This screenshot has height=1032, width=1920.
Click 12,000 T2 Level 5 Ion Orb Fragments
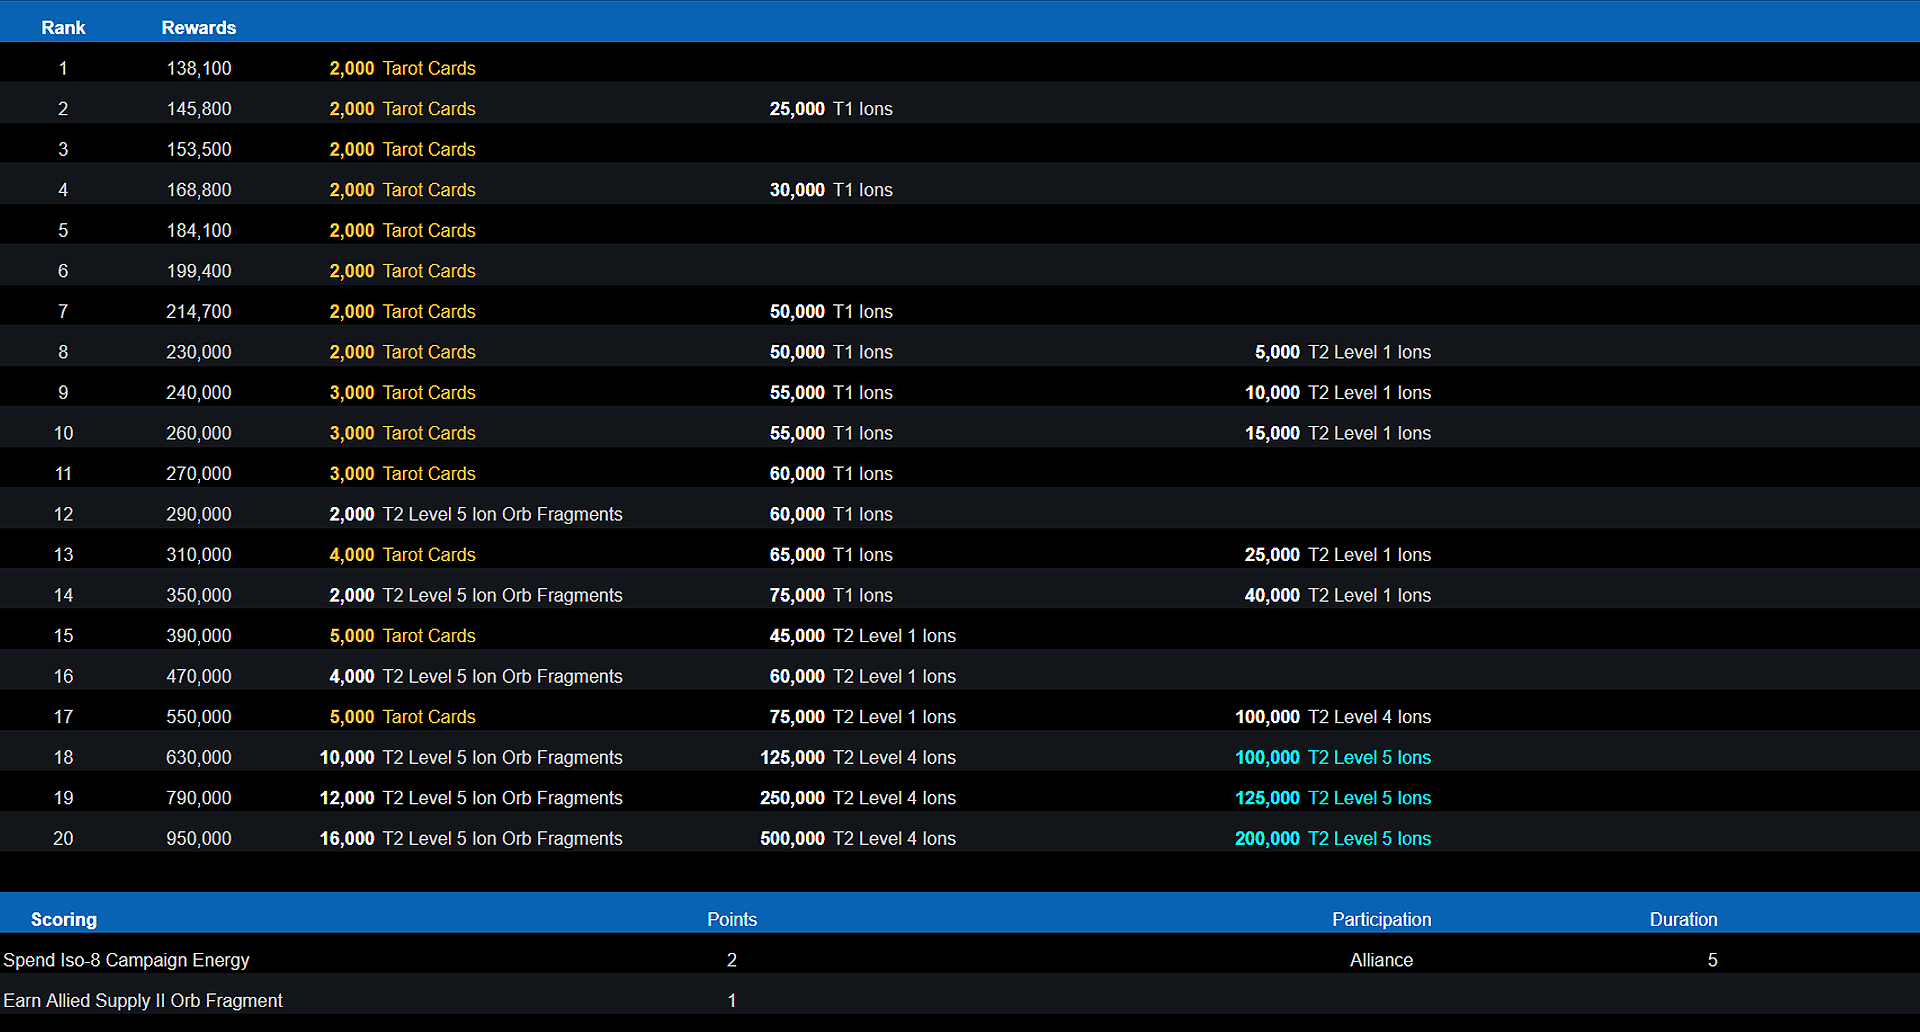(x=471, y=798)
